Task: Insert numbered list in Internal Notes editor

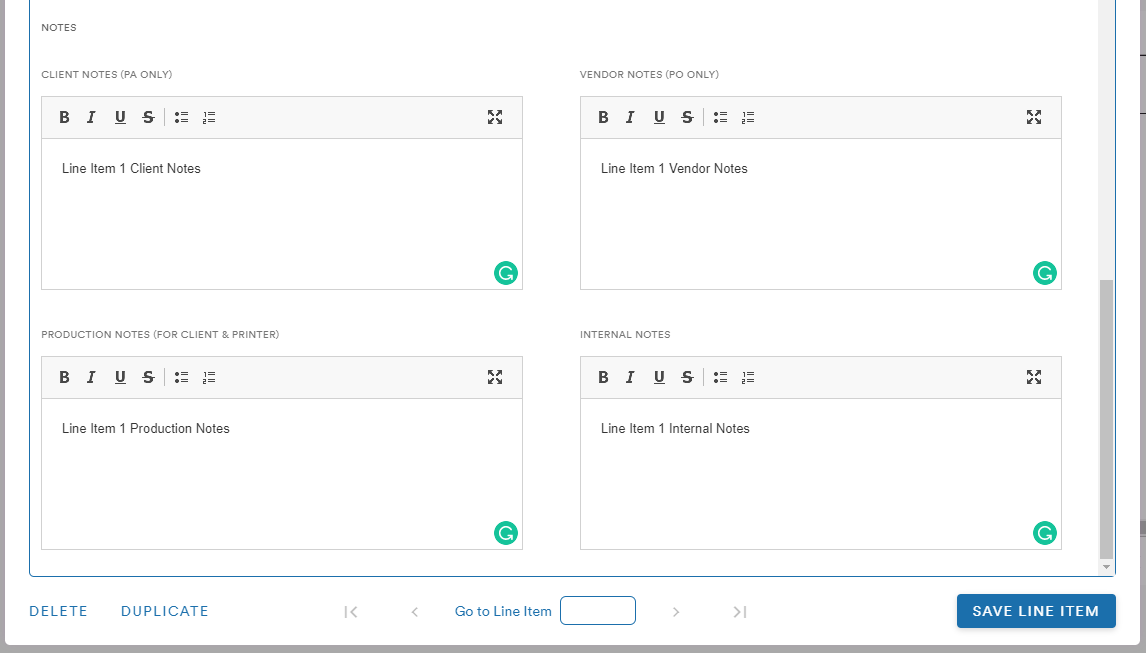Action: click(x=748, y=377)
